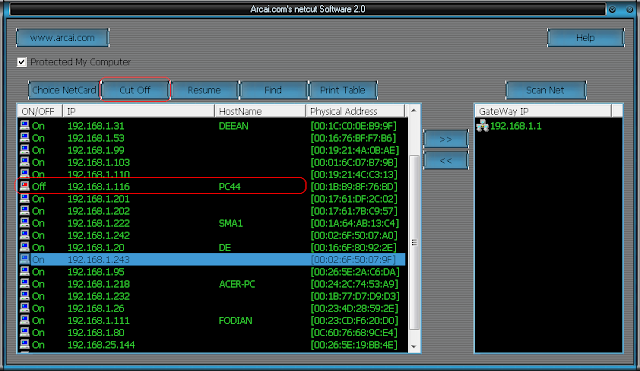Click computer icon of ACER-PC row

[x=25, y=284]
